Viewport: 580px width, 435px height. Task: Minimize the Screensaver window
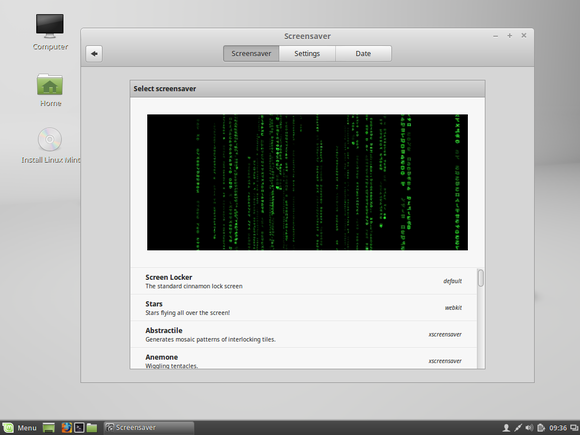tap(496, 36)
